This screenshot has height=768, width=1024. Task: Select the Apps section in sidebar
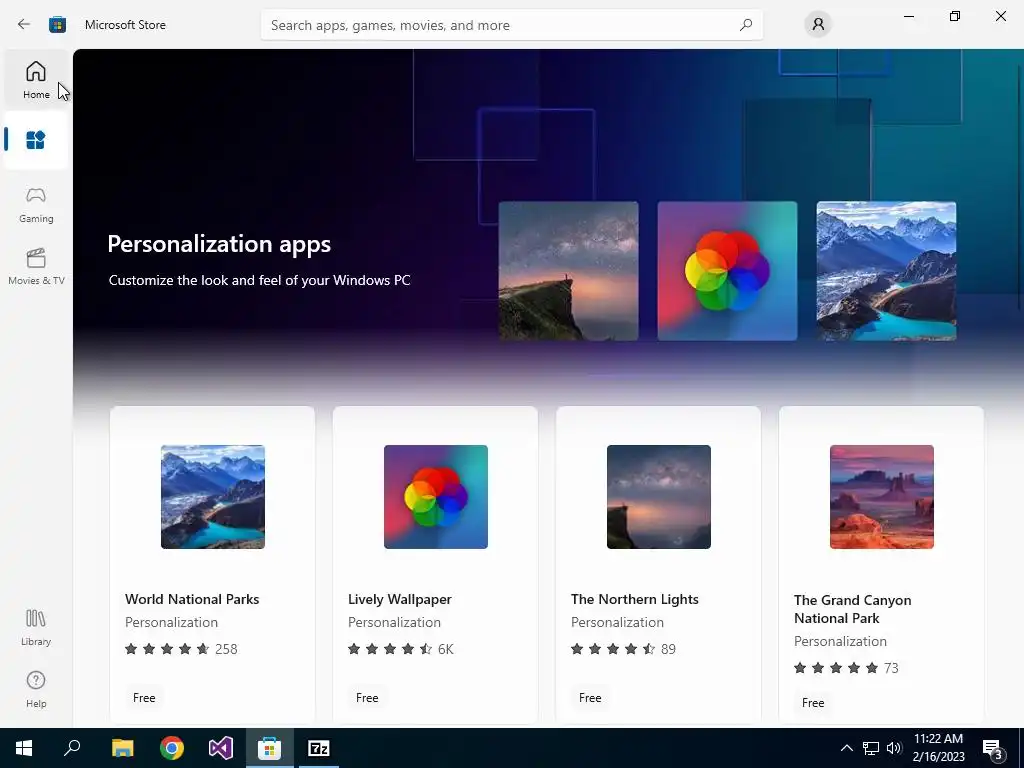pos(37,140)
